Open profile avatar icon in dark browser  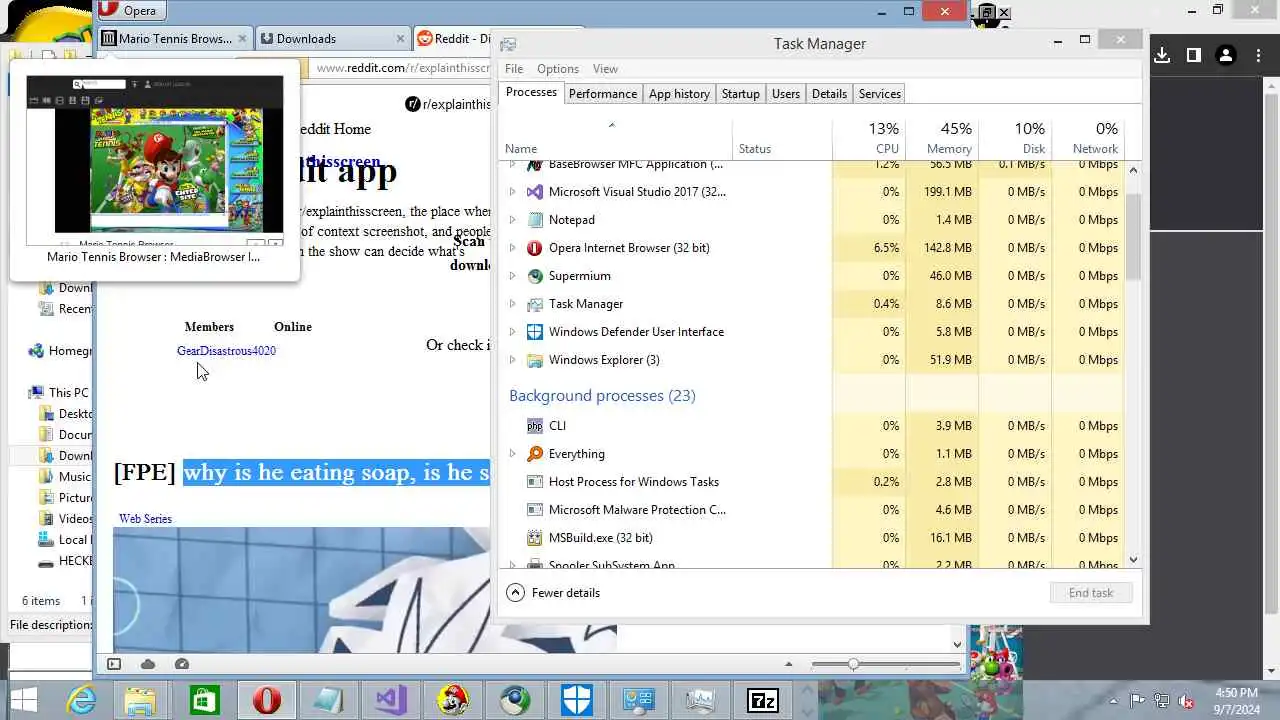click(1226, 56)
